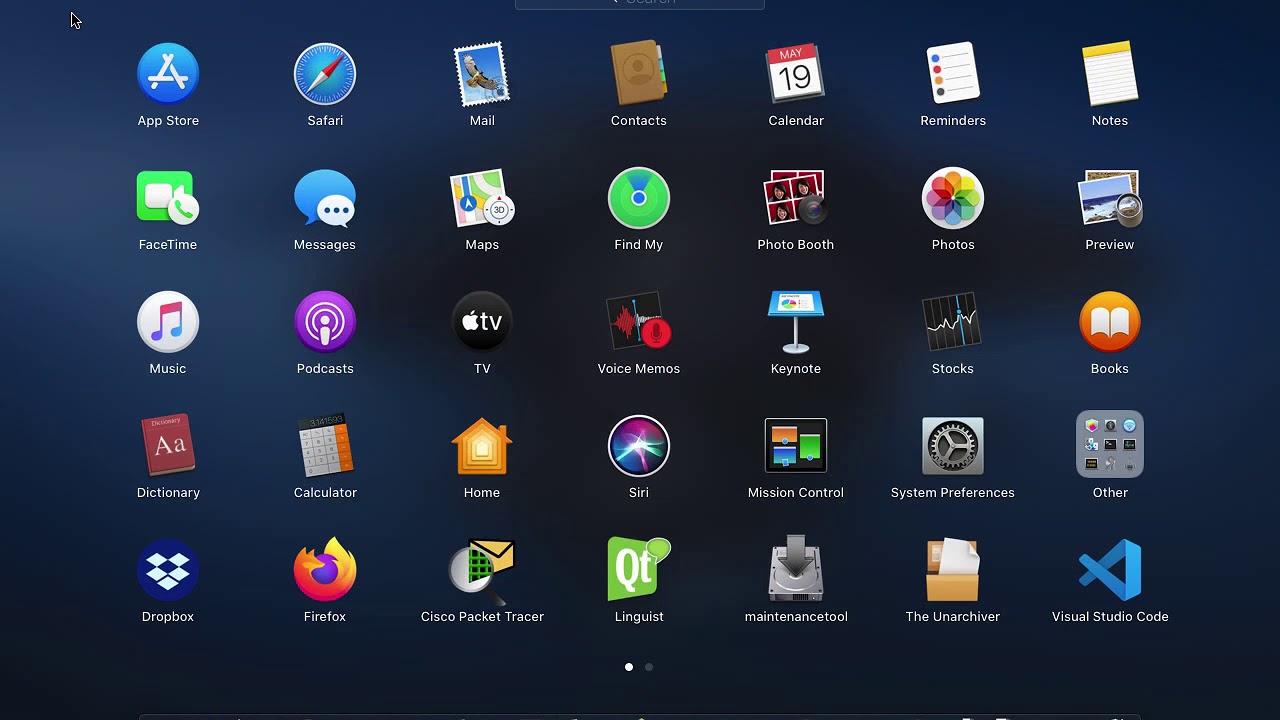
Task: Open the Apple TV app
Action: [482, 322]
